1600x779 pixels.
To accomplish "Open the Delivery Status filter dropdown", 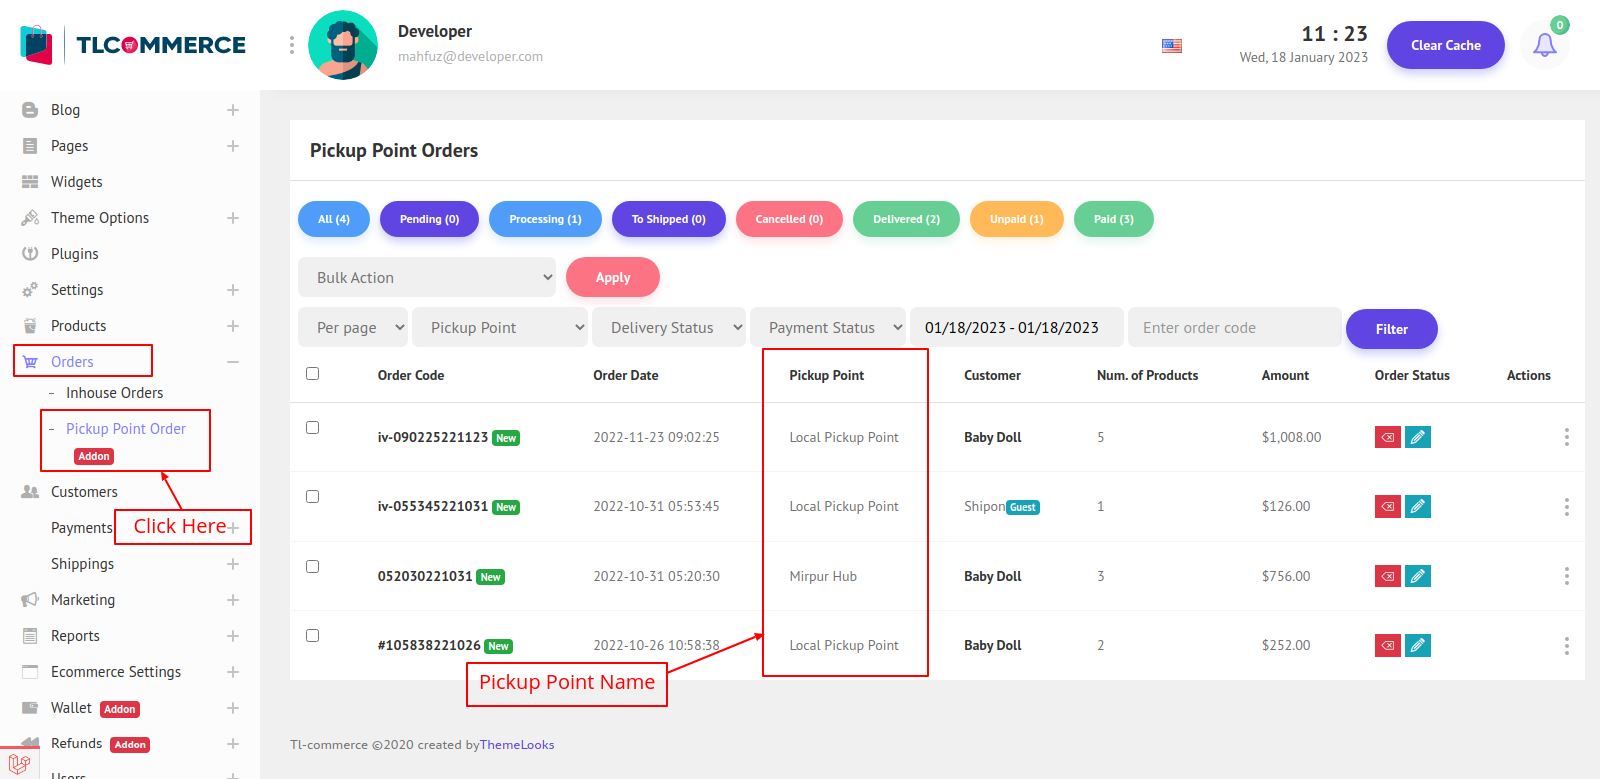I will pos(668,328).
